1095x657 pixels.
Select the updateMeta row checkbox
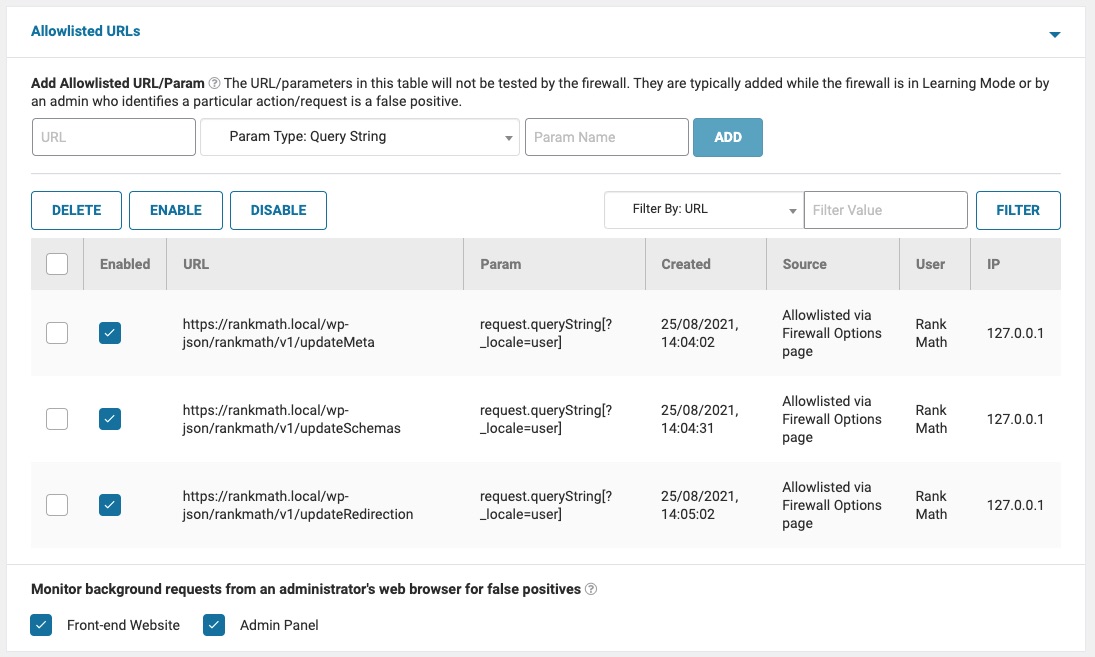[57, 333]
